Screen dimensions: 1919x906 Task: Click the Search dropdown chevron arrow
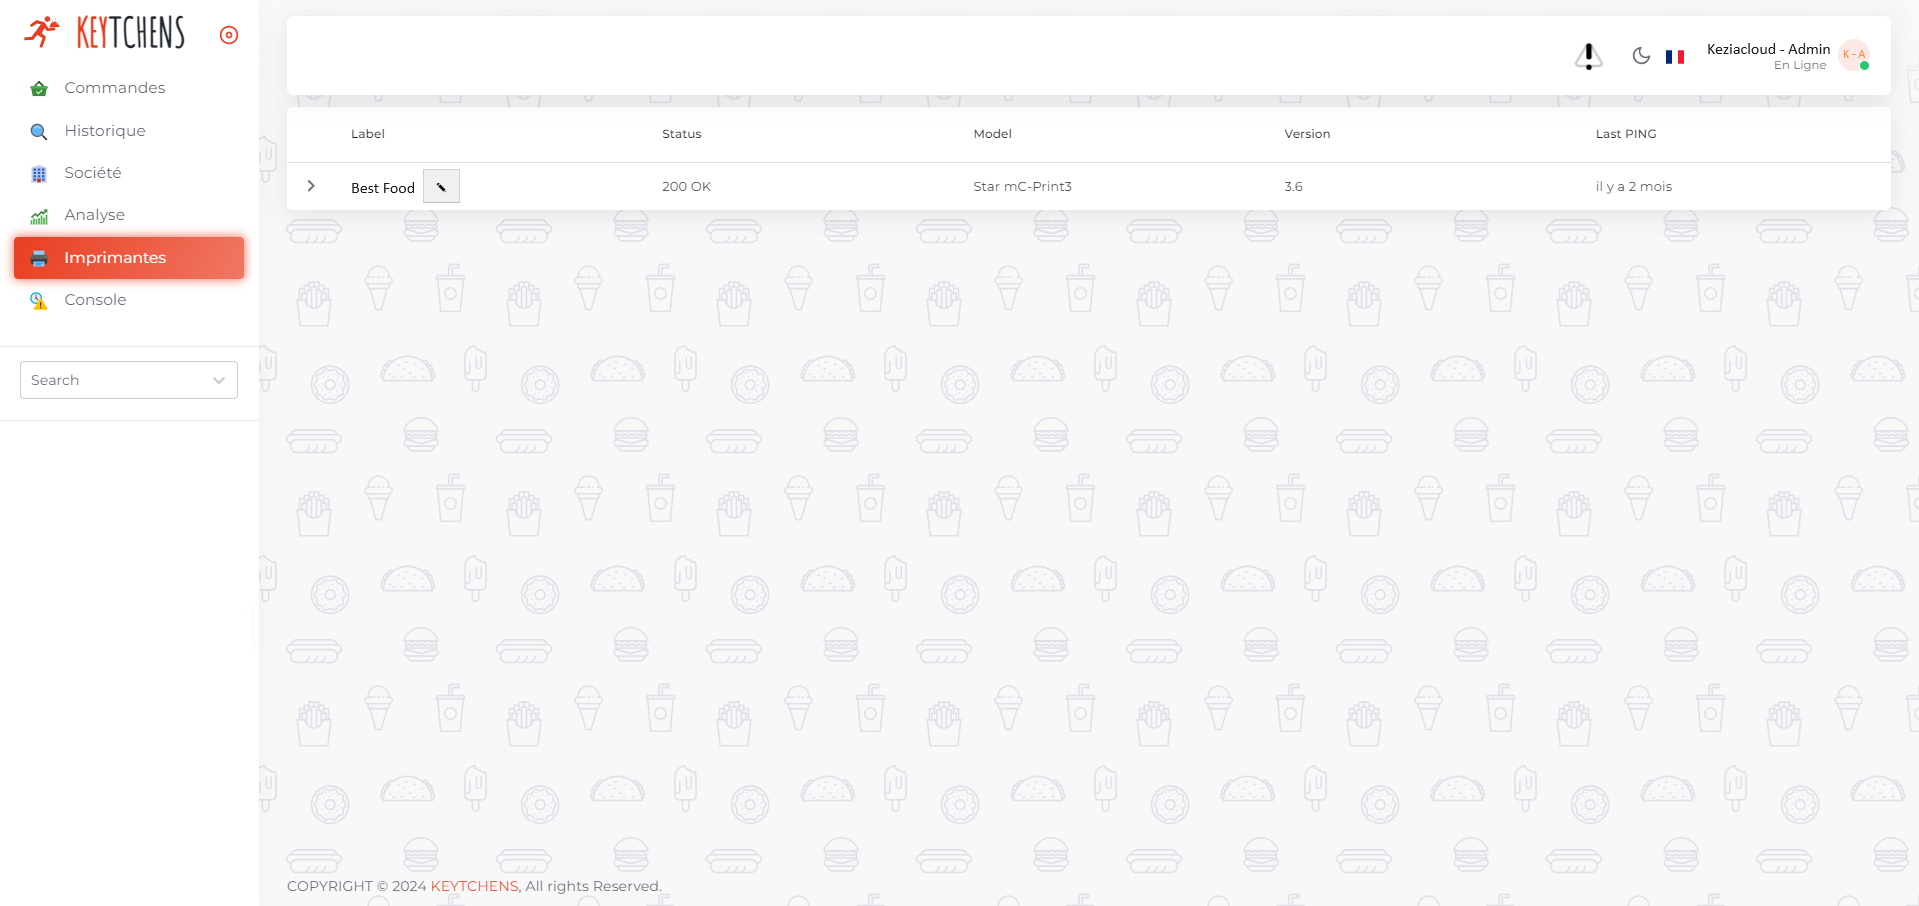219,380
